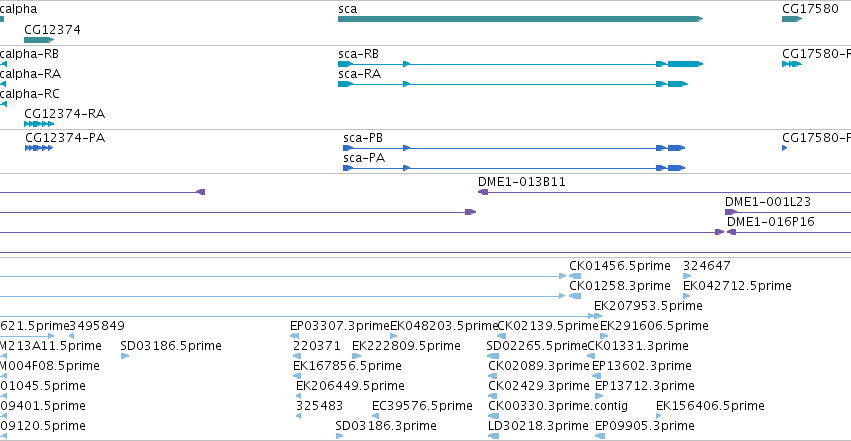Select the DME1-001L23 BAC label
The height and width of the screenshot is (441, 851).
(x=768, y=202)
